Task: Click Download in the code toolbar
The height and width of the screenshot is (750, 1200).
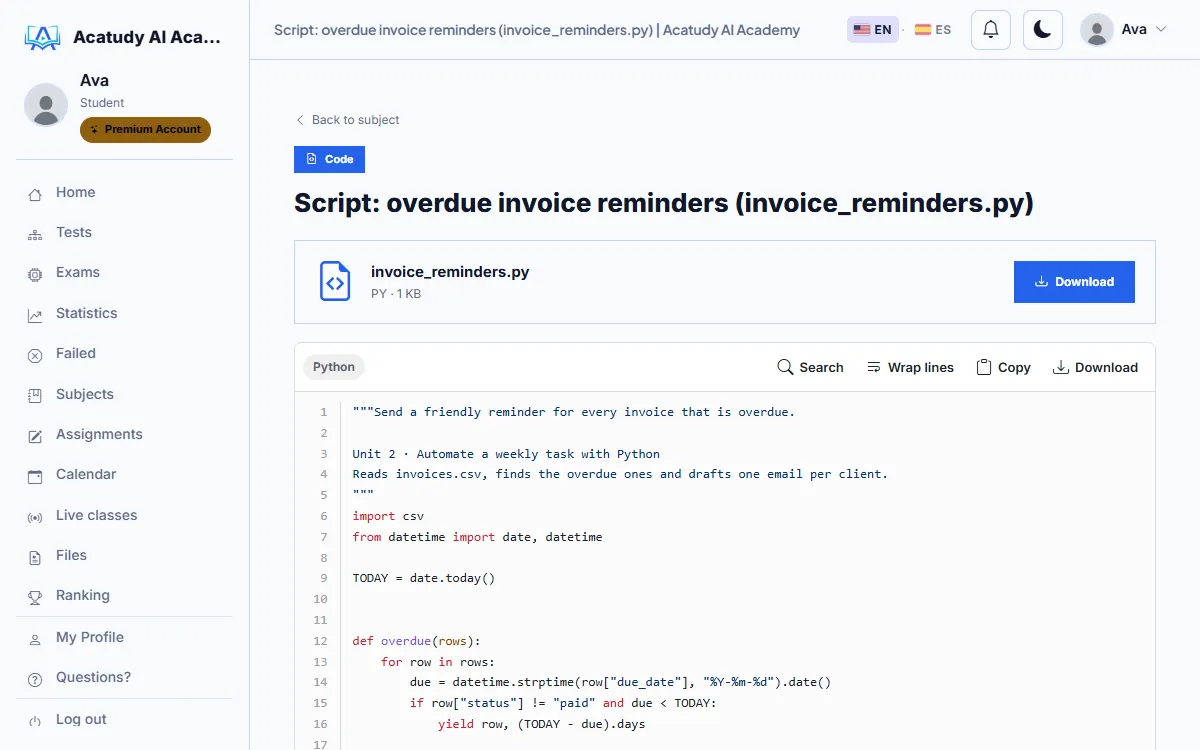Action: click(x=1095, y=367)
